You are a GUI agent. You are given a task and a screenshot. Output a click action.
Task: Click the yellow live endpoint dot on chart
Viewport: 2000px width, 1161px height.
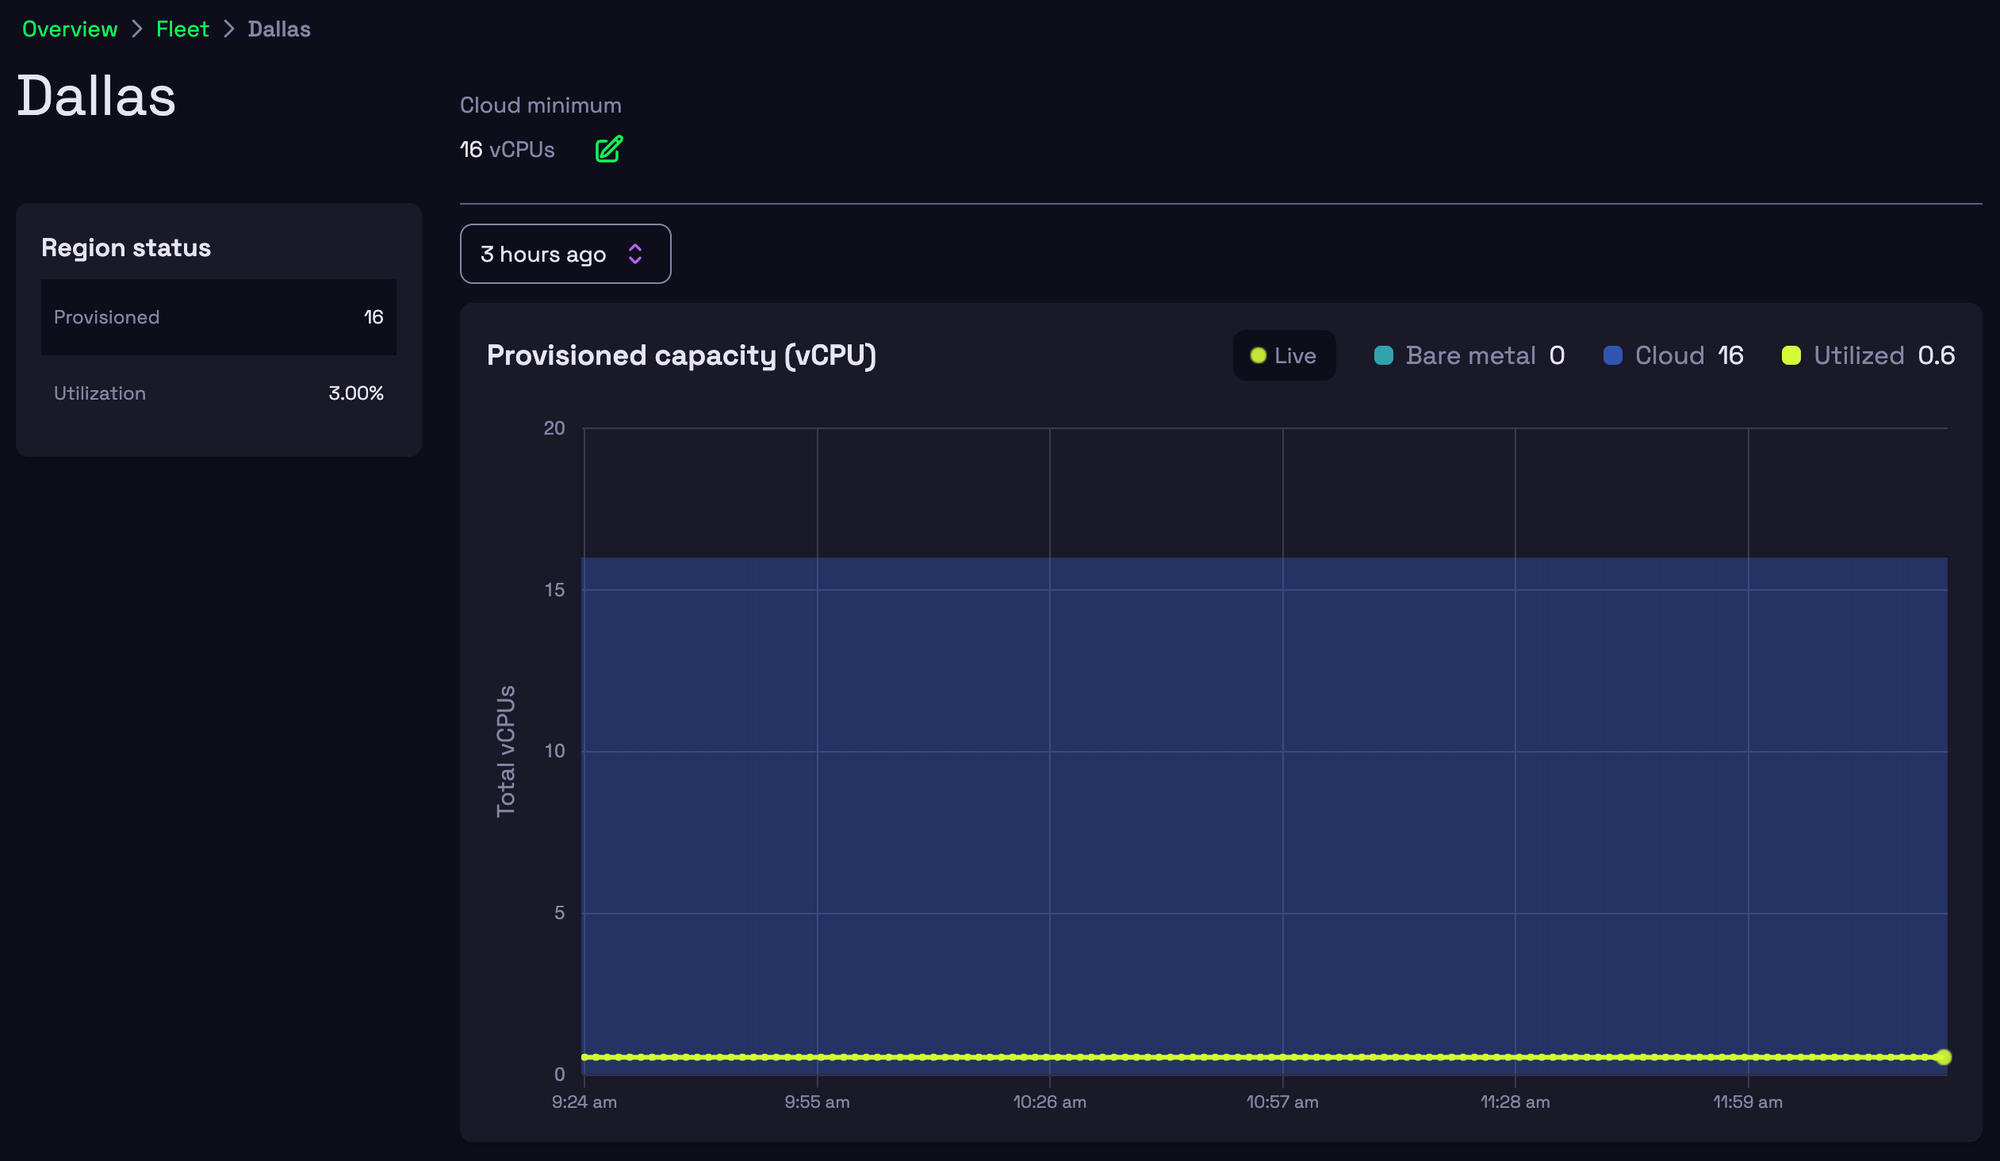[x=1943, y=1057]
